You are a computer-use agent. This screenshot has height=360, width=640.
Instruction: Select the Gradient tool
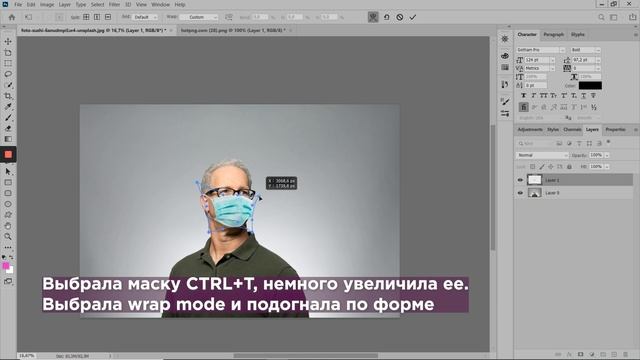click(8, 139)
